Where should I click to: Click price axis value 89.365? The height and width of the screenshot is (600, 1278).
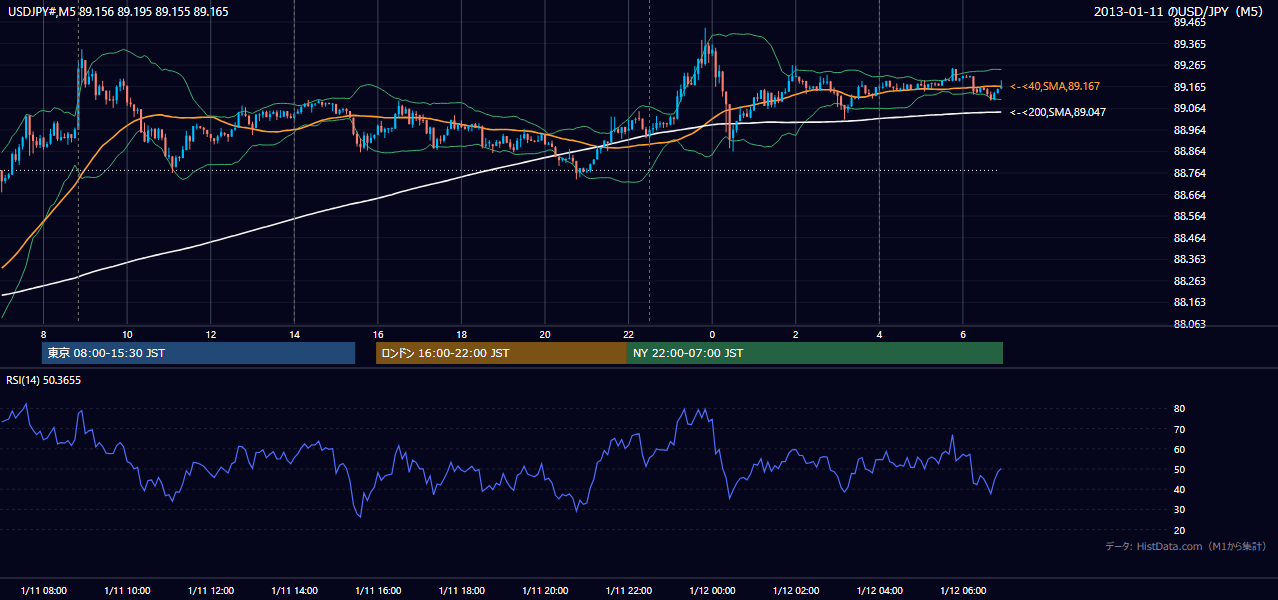tap(1189, 44)
